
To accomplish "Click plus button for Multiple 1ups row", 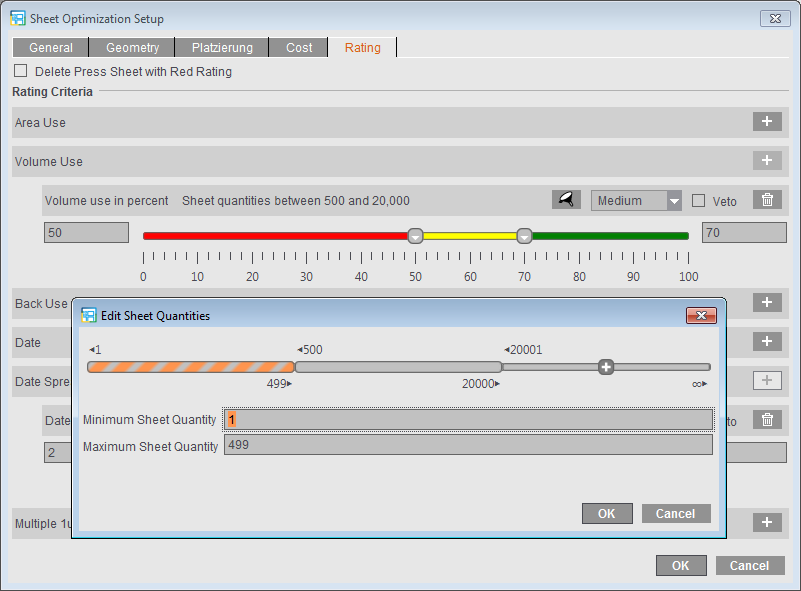I will [766, 522].
